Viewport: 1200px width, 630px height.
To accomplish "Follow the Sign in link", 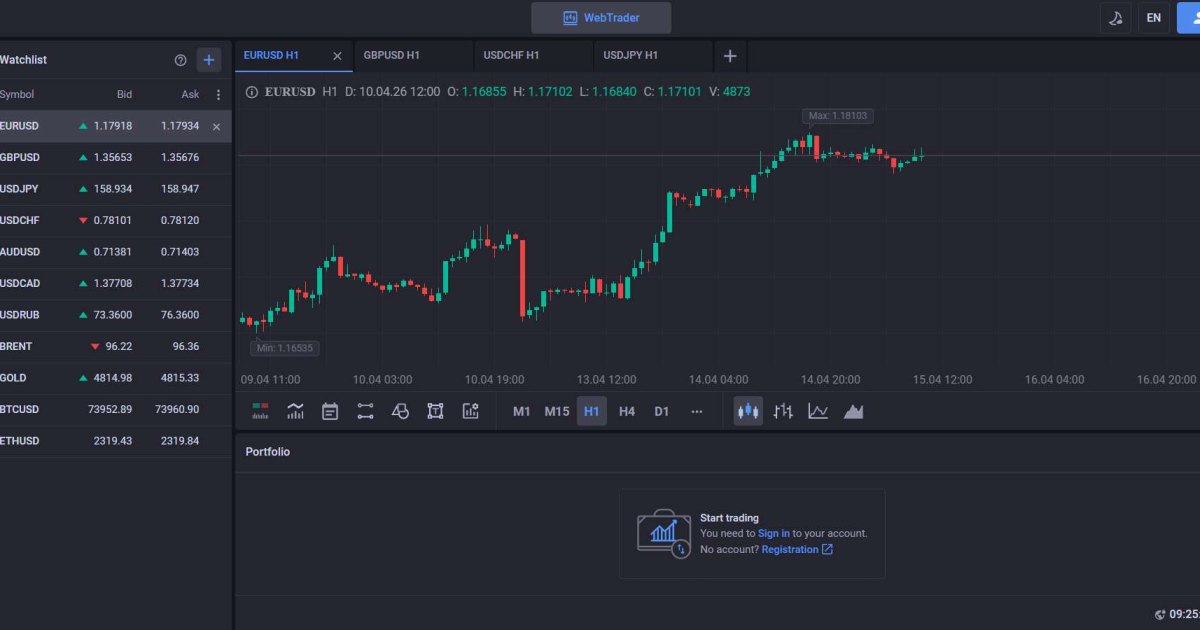I will coord(774,534).
